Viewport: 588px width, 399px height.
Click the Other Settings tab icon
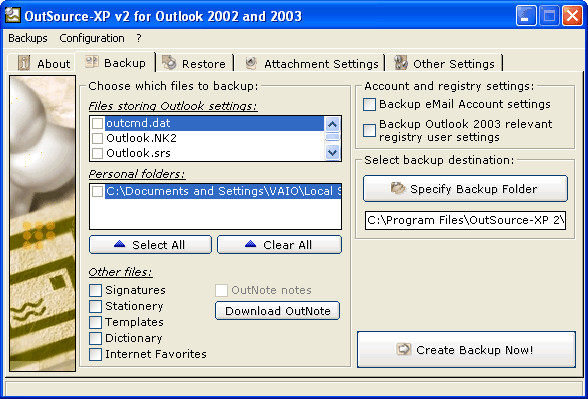pyautogui.click(x=401, y=63)
